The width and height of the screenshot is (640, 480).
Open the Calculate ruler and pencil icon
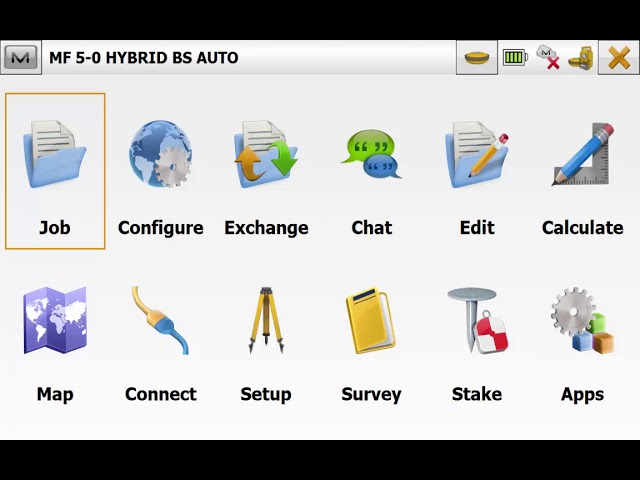582,155
